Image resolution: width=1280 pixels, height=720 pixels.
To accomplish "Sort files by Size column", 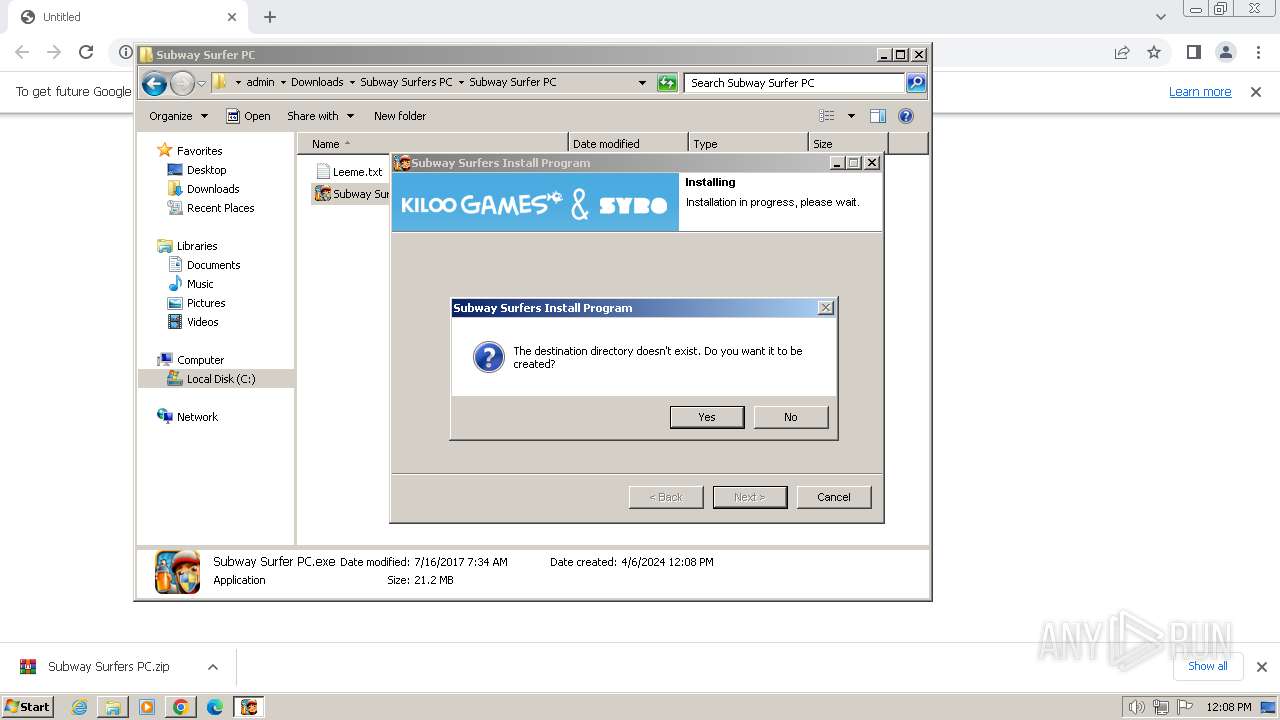I will (x=848, y=144).
